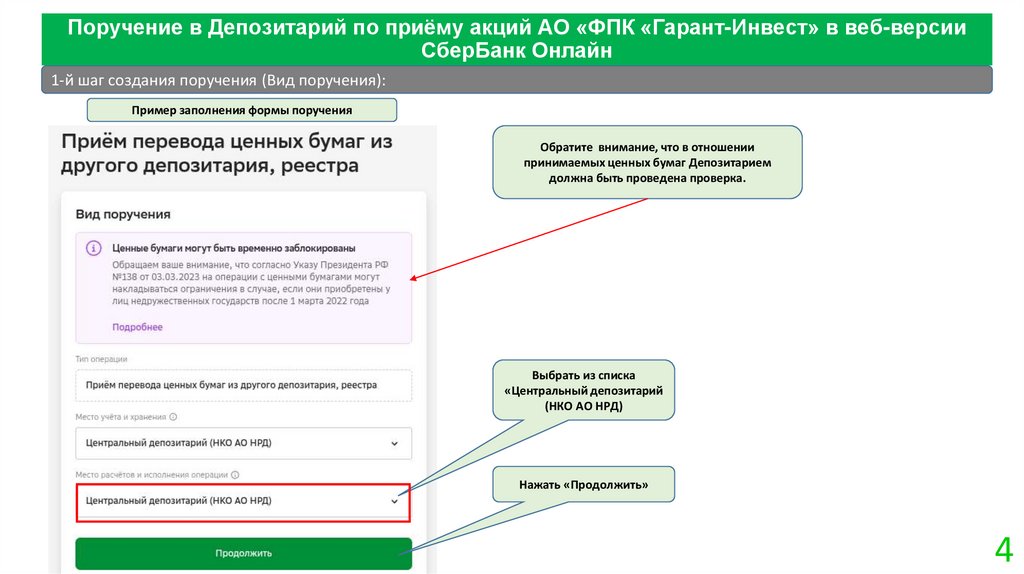1024x574 pixels.
Task: Click the slide page number 4
Action: [1004, 549]
